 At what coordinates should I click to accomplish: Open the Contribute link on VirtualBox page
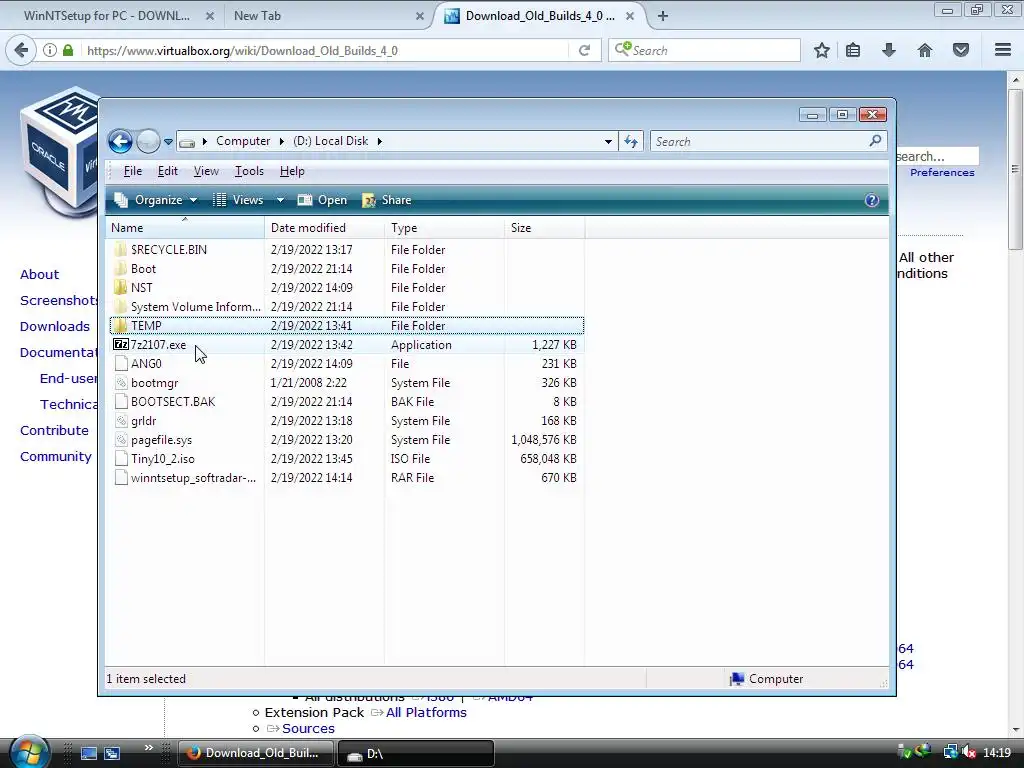tap(54, 430)
